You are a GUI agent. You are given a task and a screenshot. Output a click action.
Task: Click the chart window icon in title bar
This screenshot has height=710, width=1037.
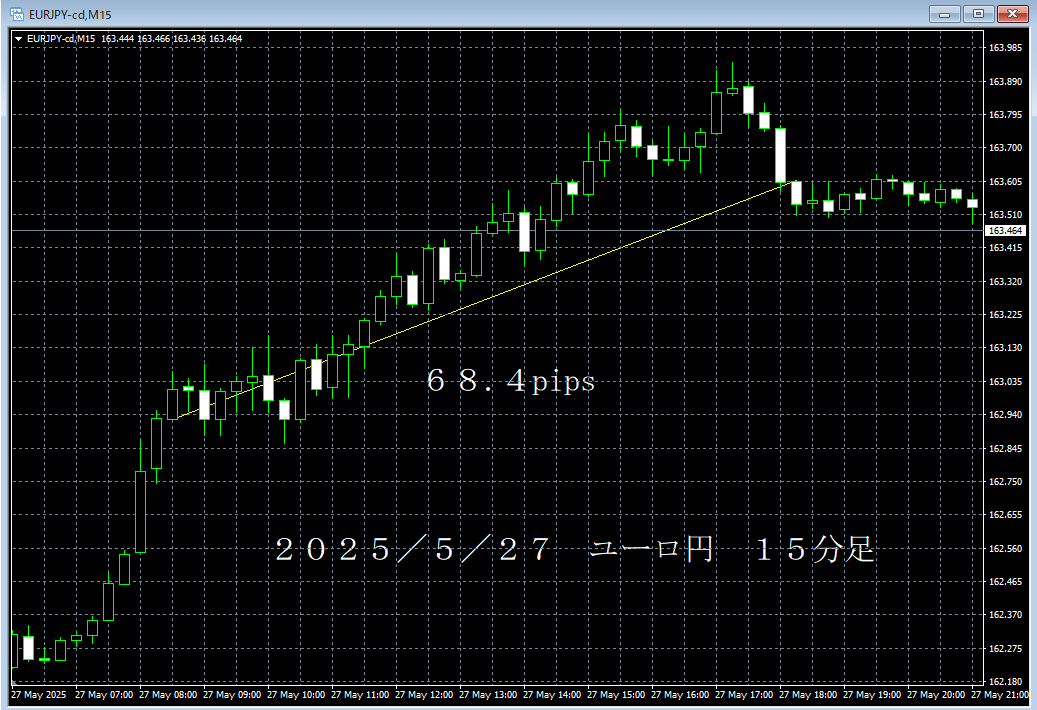pos(17,13)
